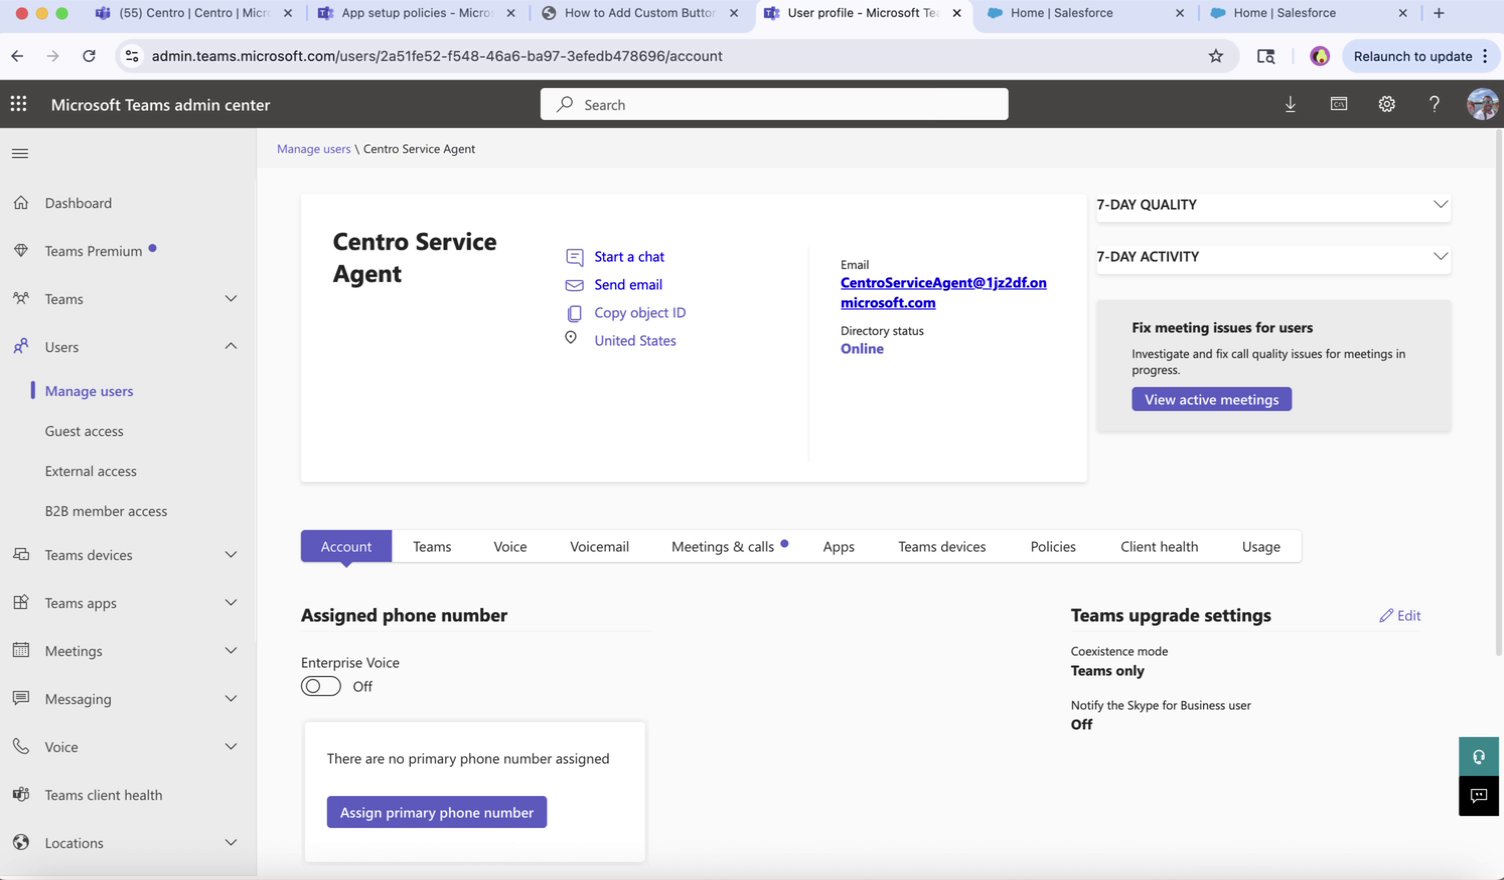The width and height of the screenshot is (1504, 880).
Task: Switch to the Policies tab
Action: 1053,546
